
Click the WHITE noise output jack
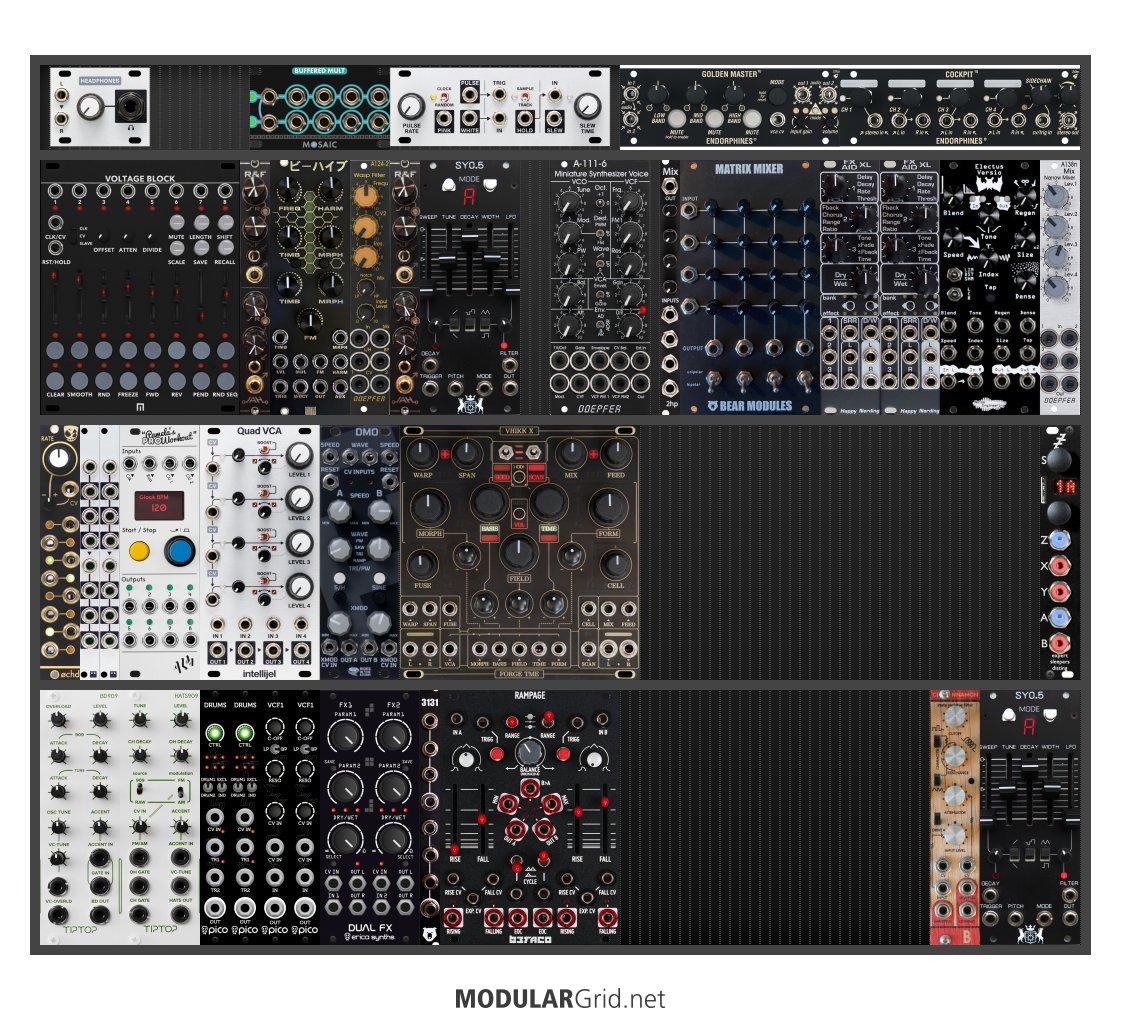tap(470, 118)
